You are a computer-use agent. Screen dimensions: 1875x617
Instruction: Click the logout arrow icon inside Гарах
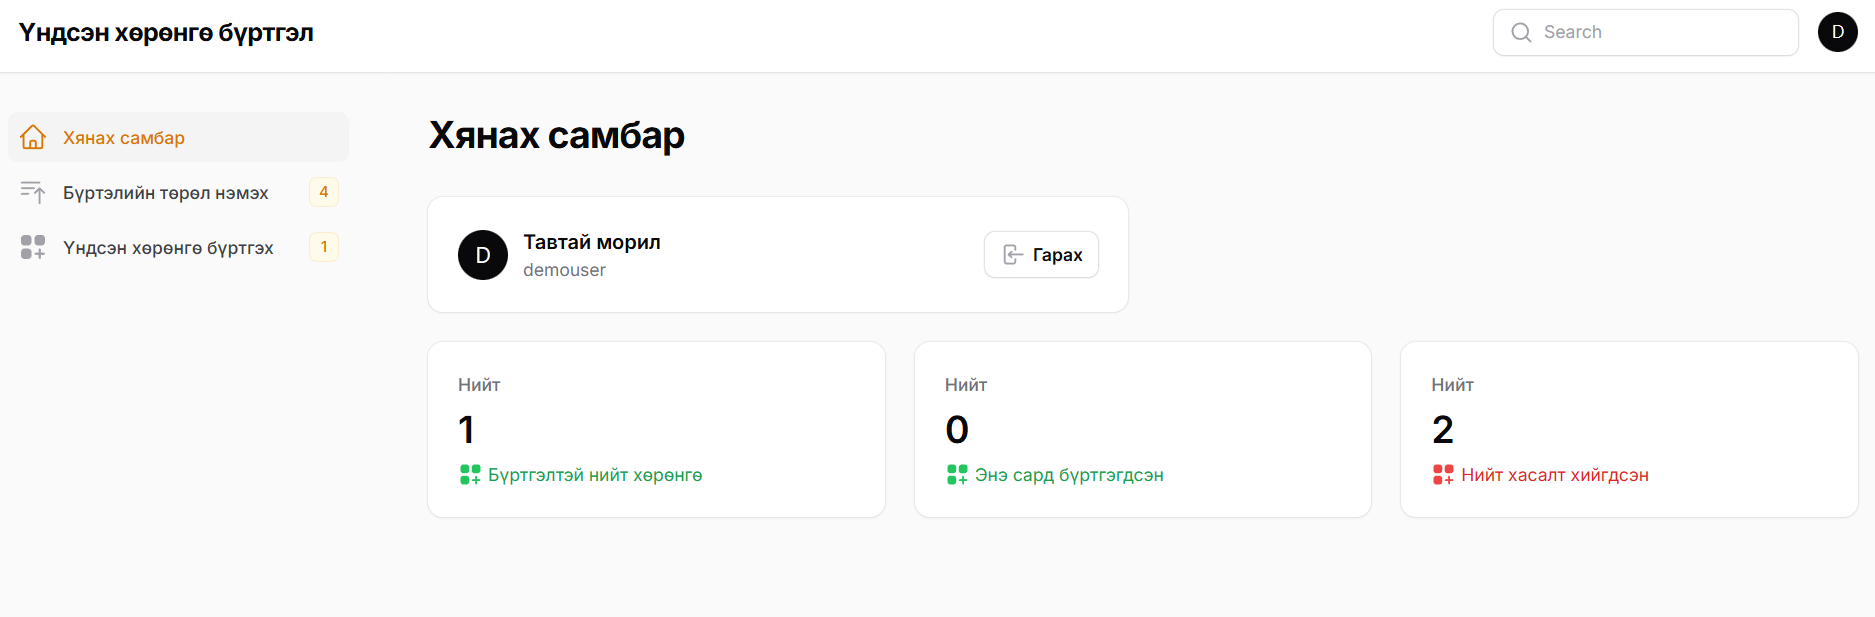[1013, 255]
